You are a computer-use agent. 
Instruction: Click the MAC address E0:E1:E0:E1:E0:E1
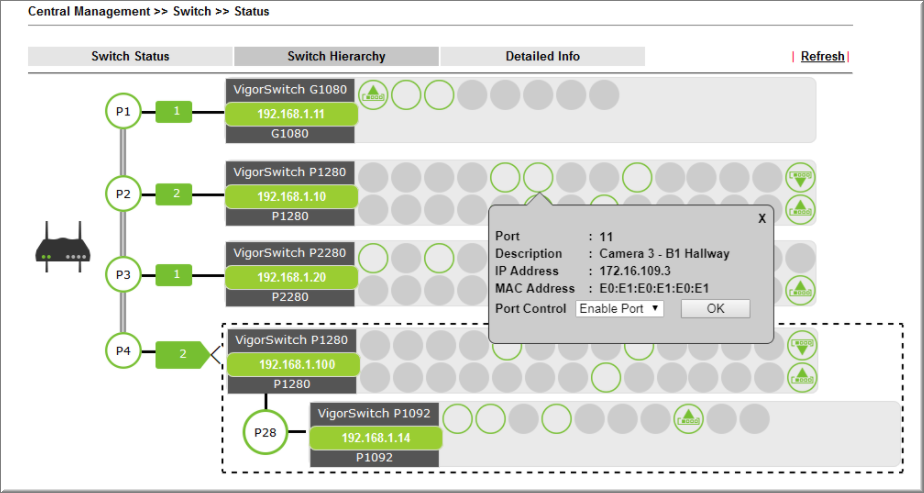click(x=654, y=289)
